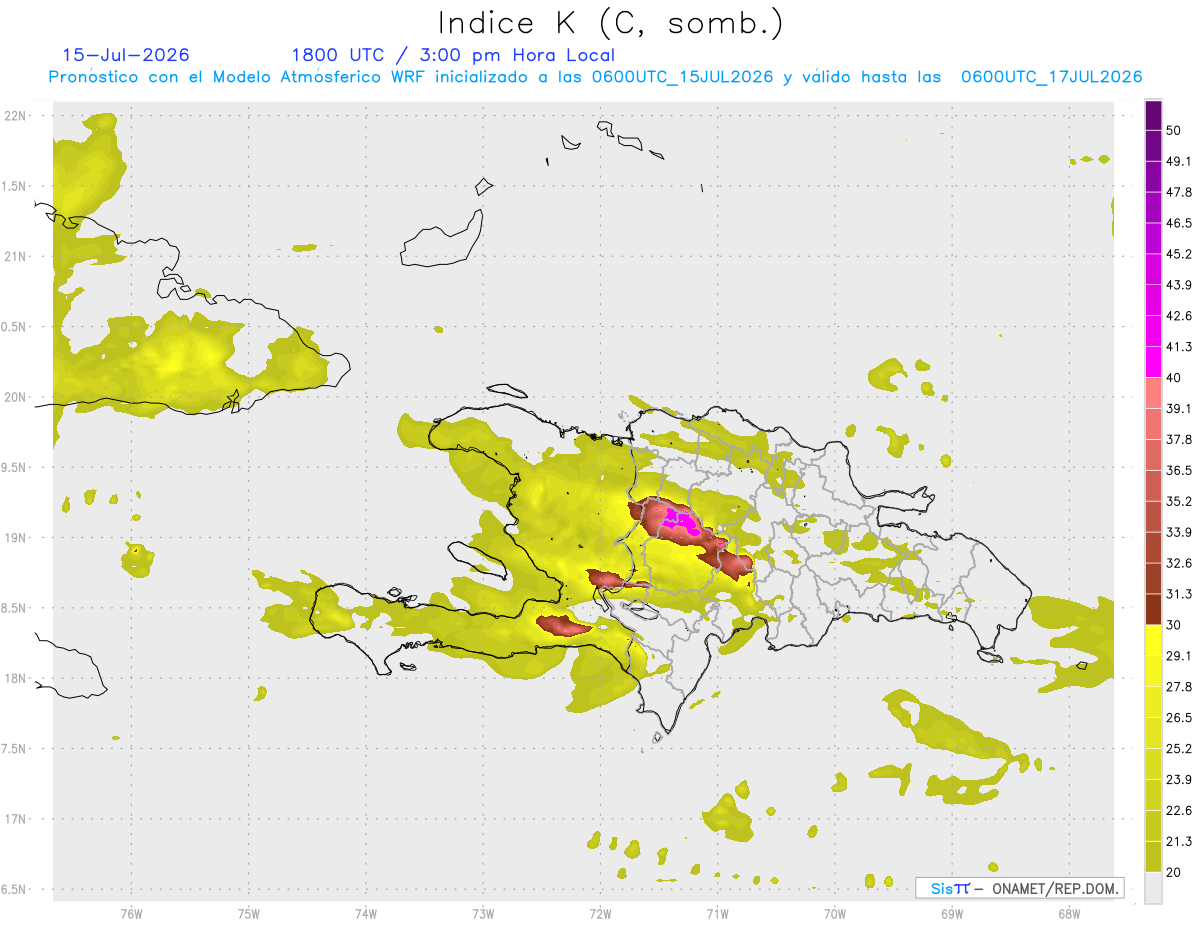The image size is (1200, 927).
Task: Click the "21N" latitude label
Action: [x=16, y=256]
